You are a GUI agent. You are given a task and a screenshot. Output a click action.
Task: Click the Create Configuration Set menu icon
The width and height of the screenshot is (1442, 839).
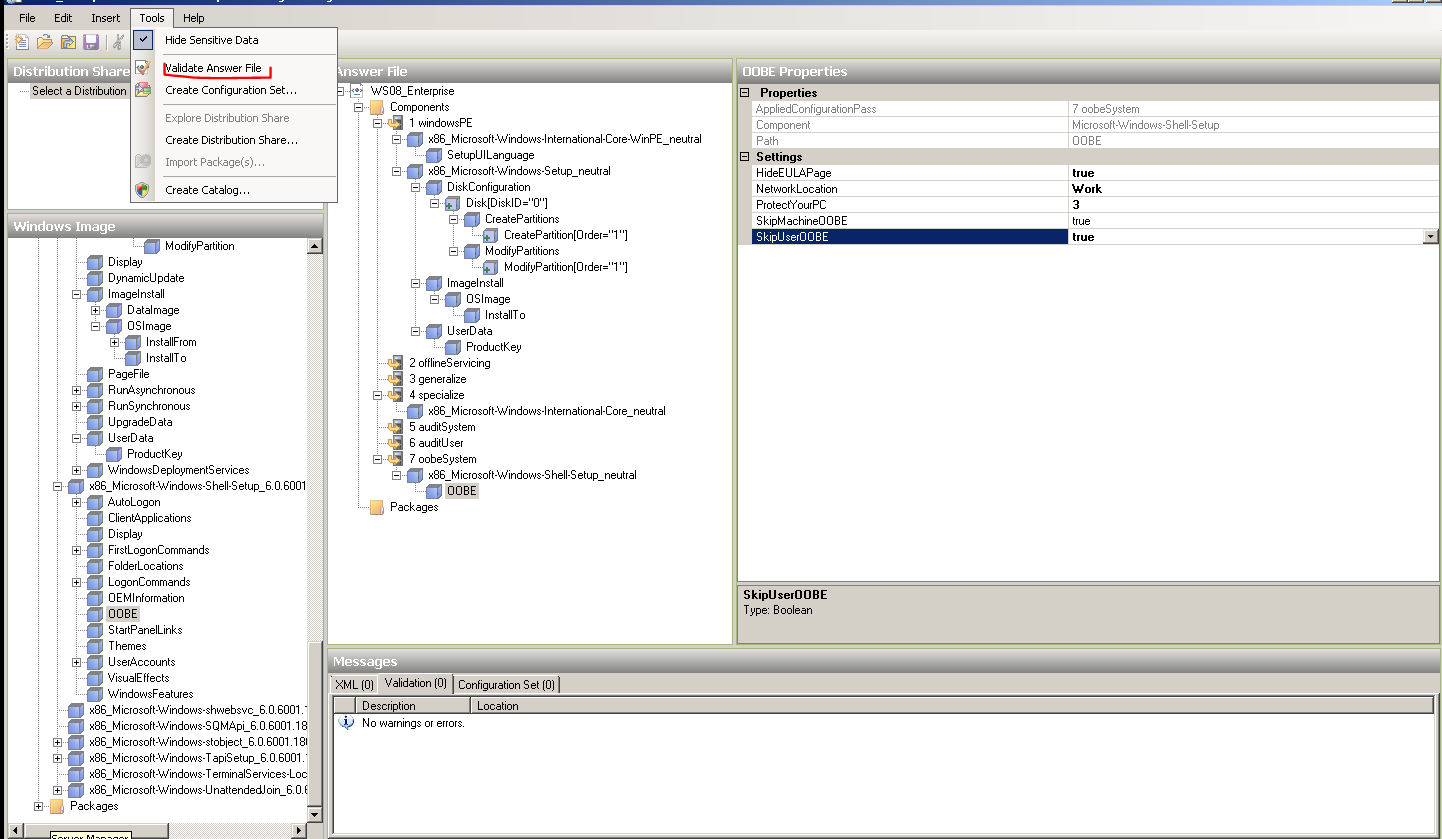pyautogui.click(x=143, y=90)
